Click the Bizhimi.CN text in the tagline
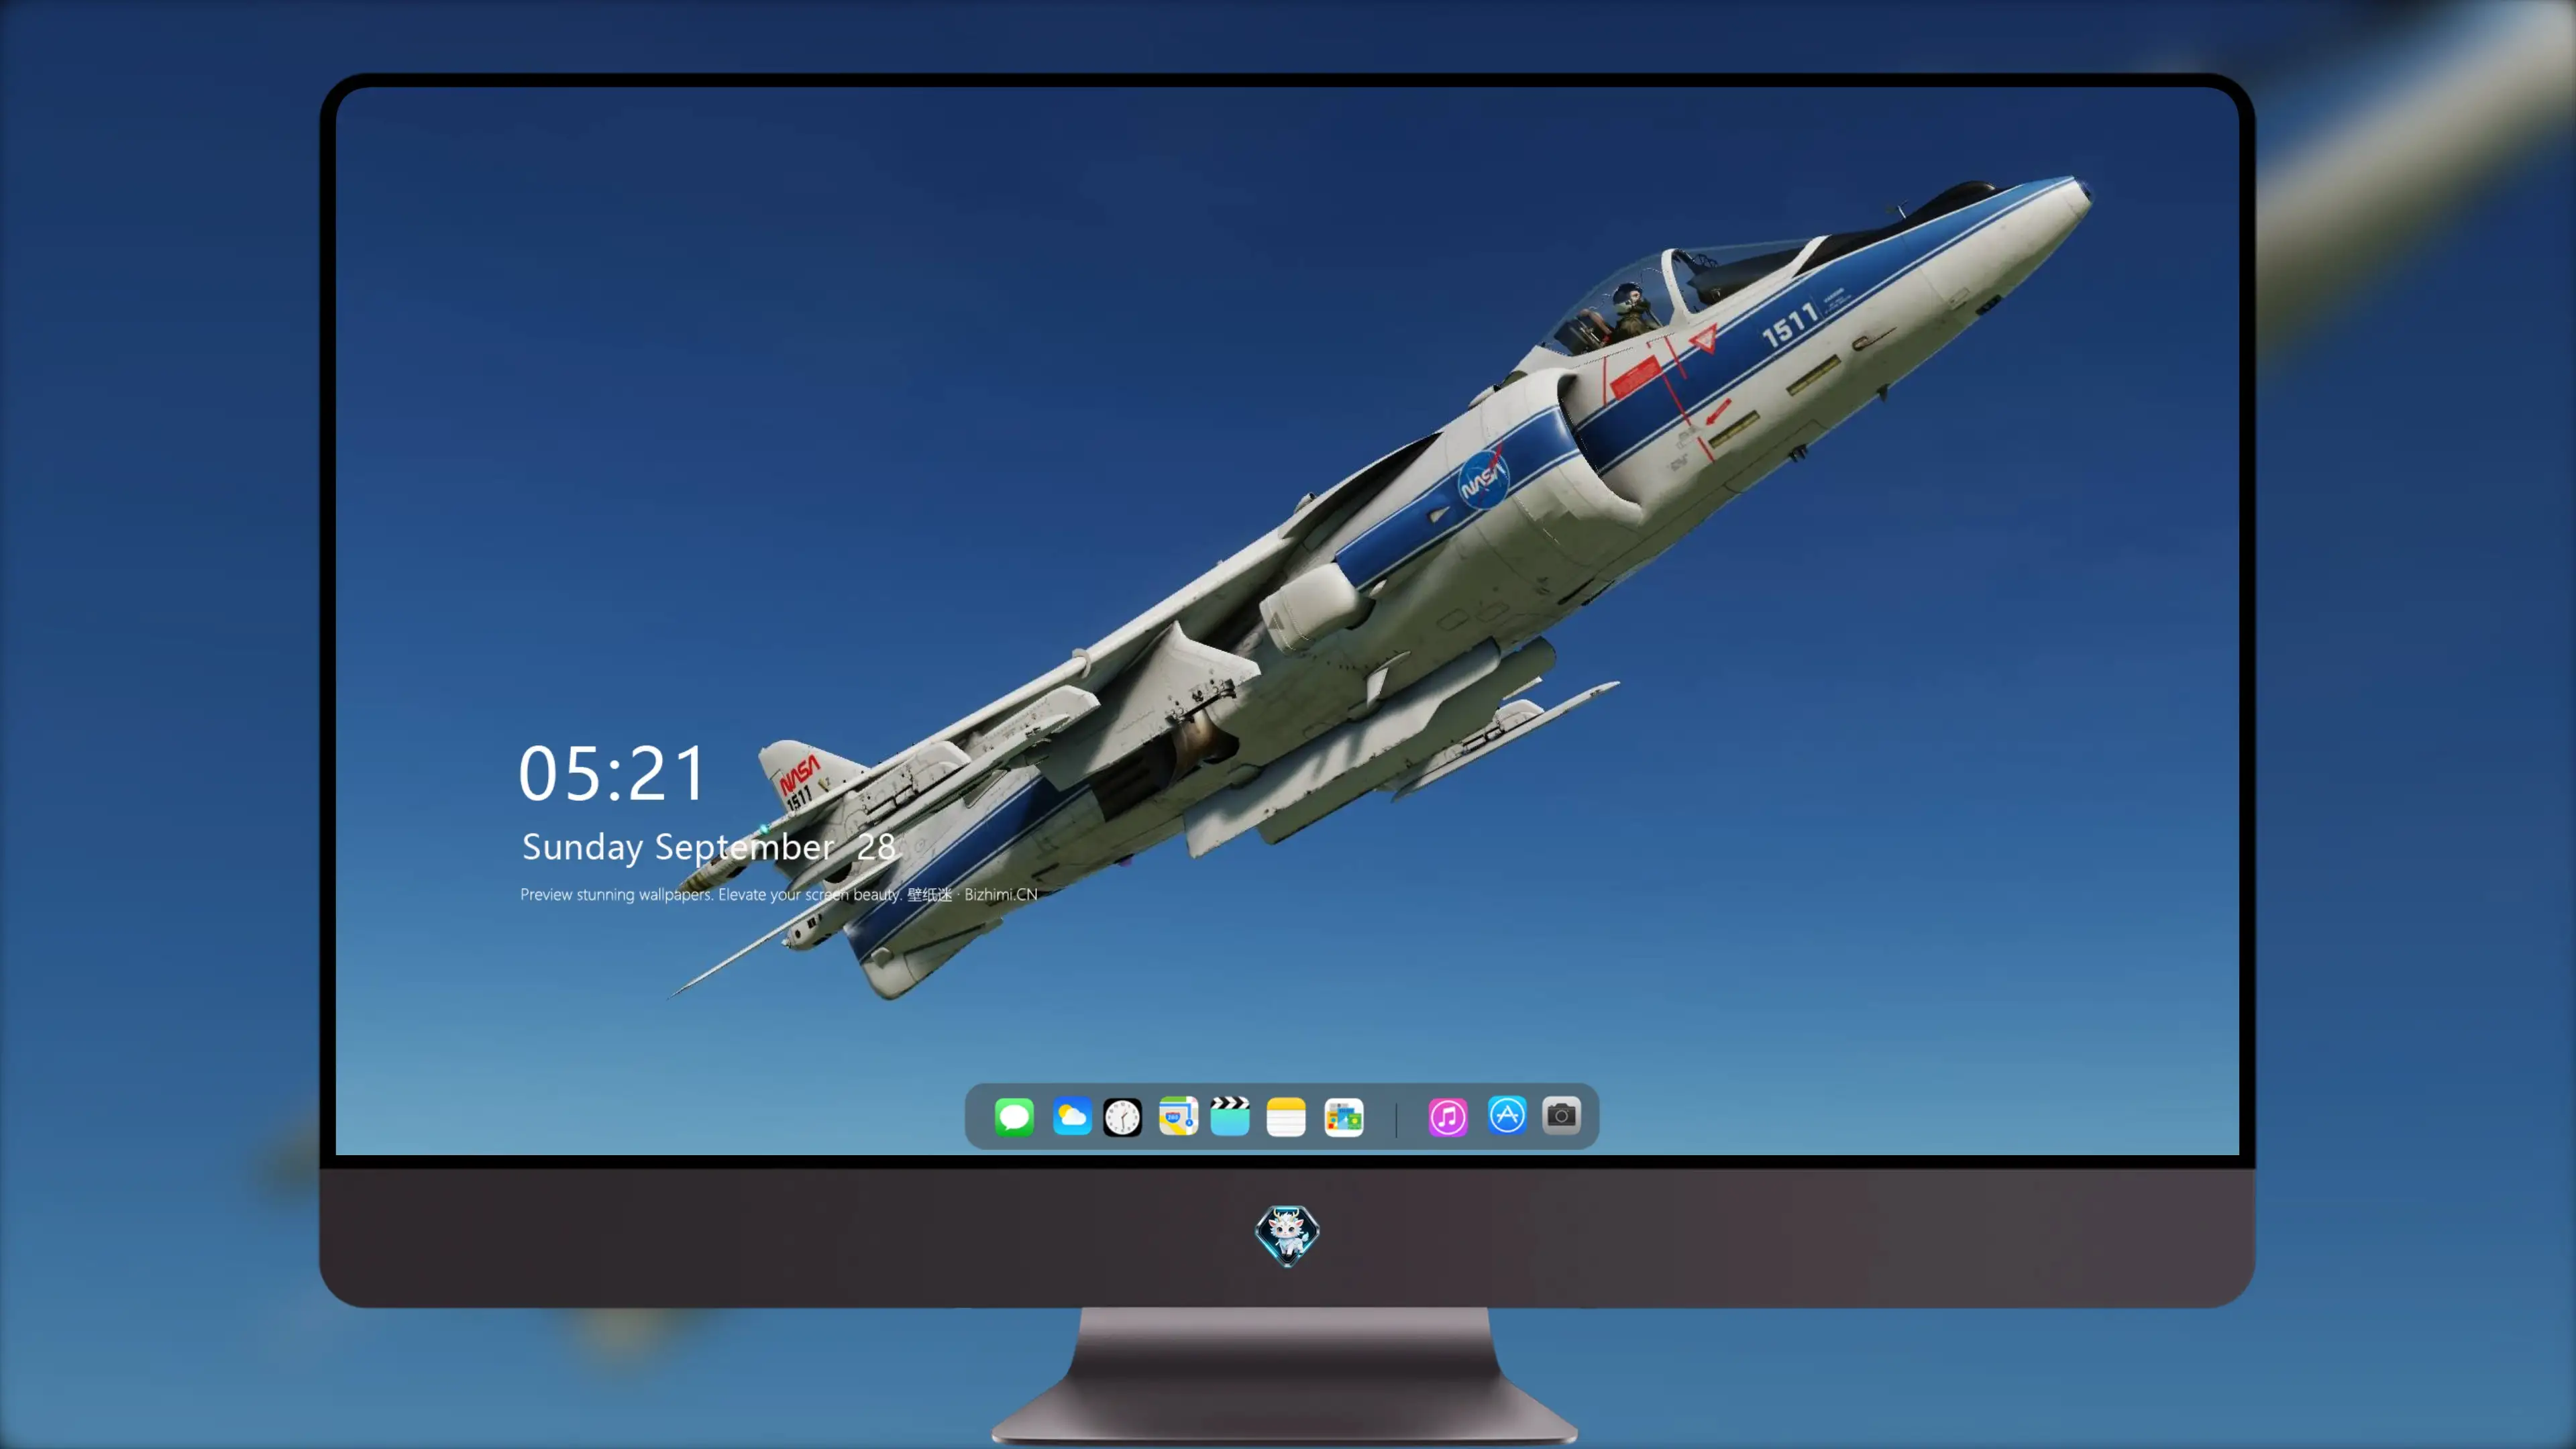Viewport: 2576px width, 1449px height. tap(1001, 895)
